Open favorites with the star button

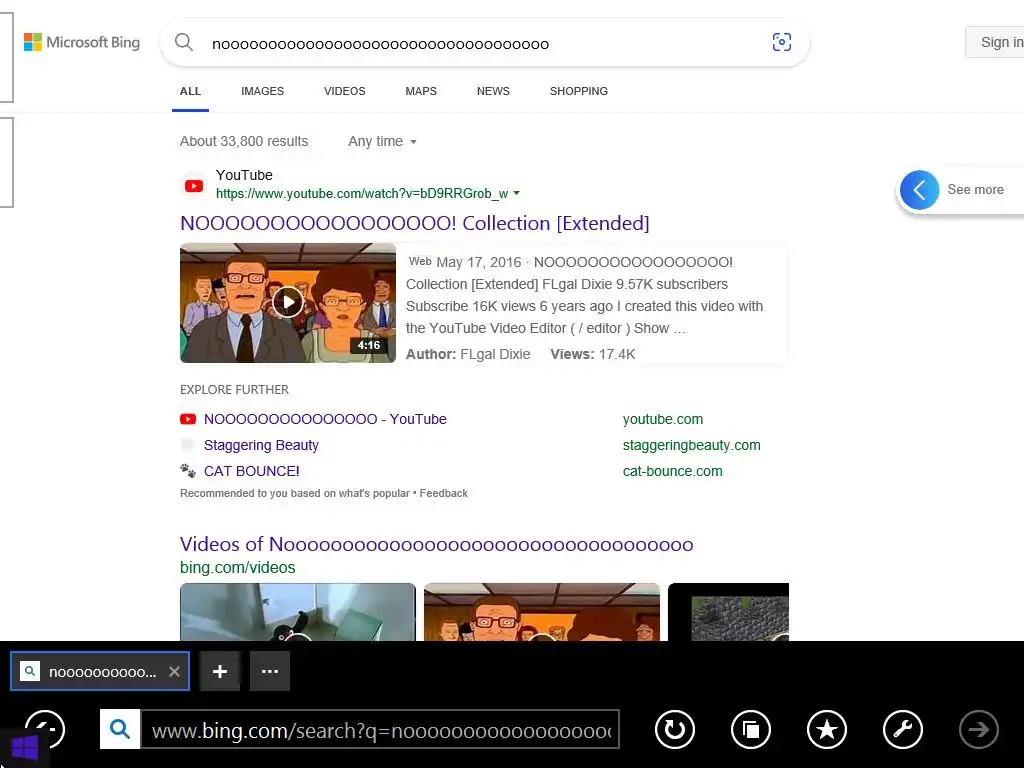click(x=827, y=729)
